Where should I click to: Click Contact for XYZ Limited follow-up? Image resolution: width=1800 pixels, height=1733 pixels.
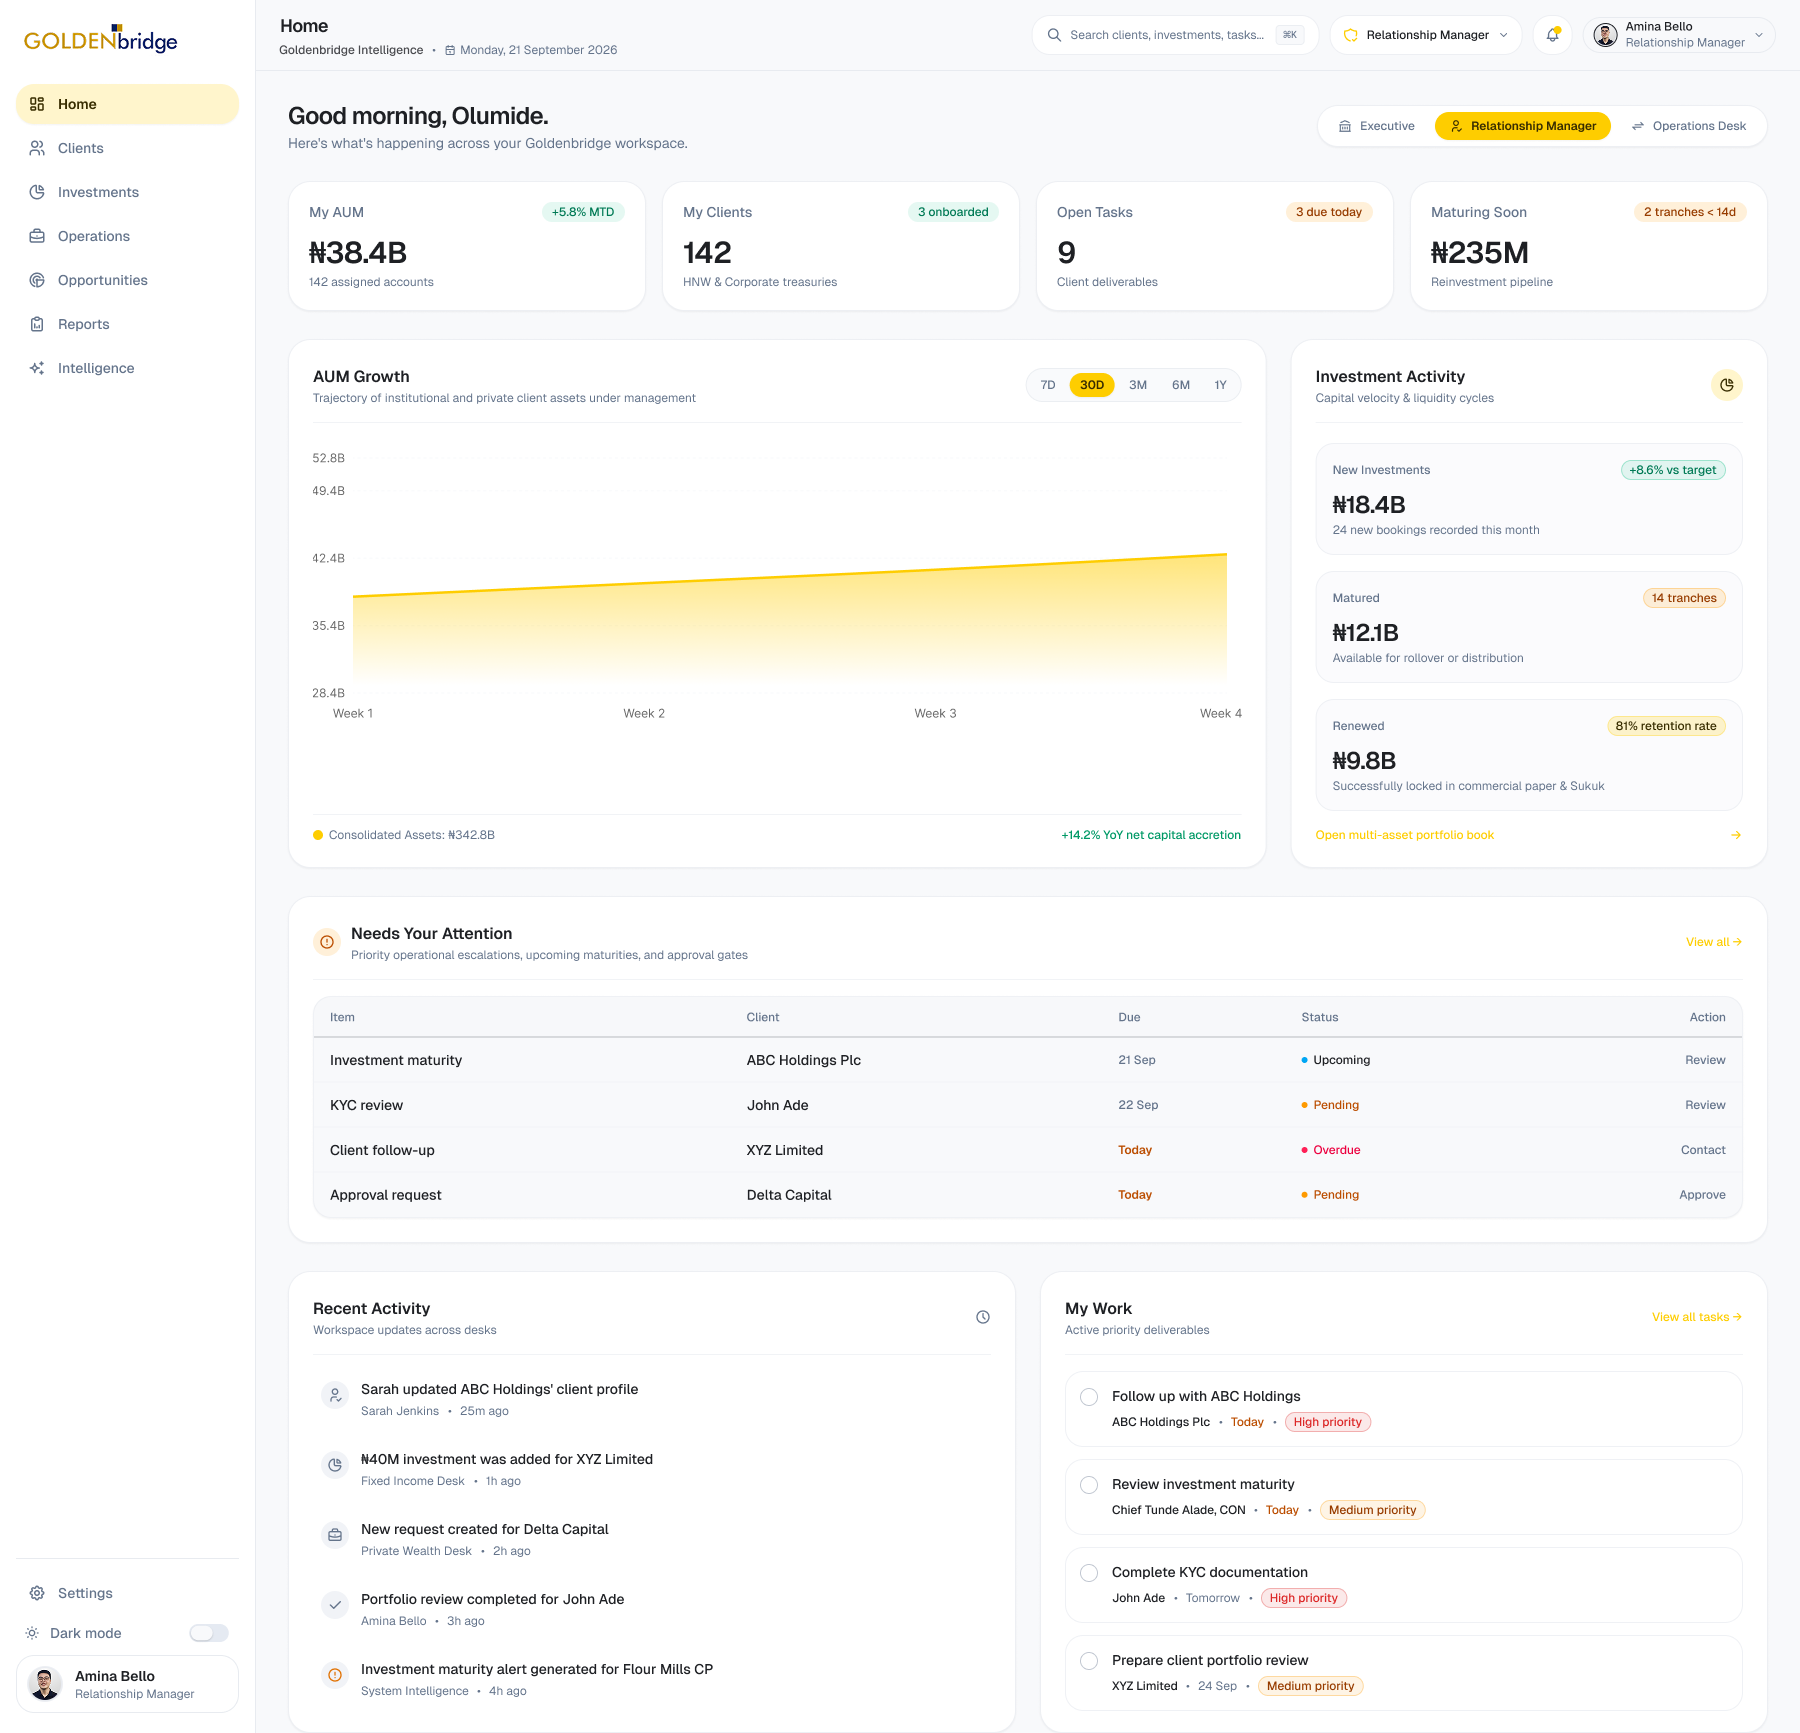pos(1704,1150)
